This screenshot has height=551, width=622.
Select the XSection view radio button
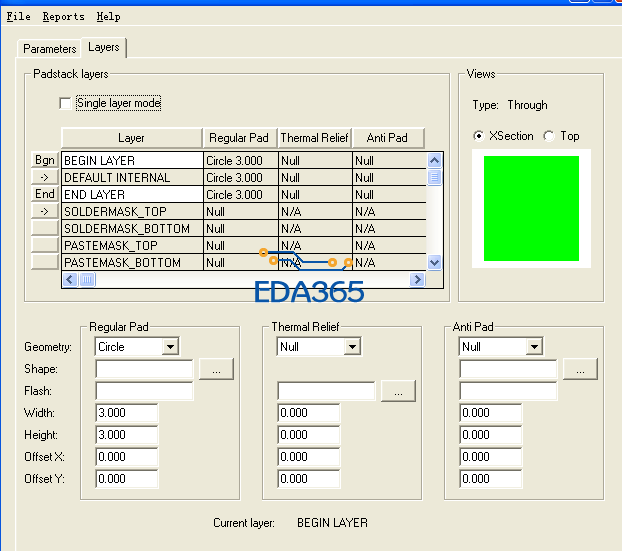click(480, 136)
